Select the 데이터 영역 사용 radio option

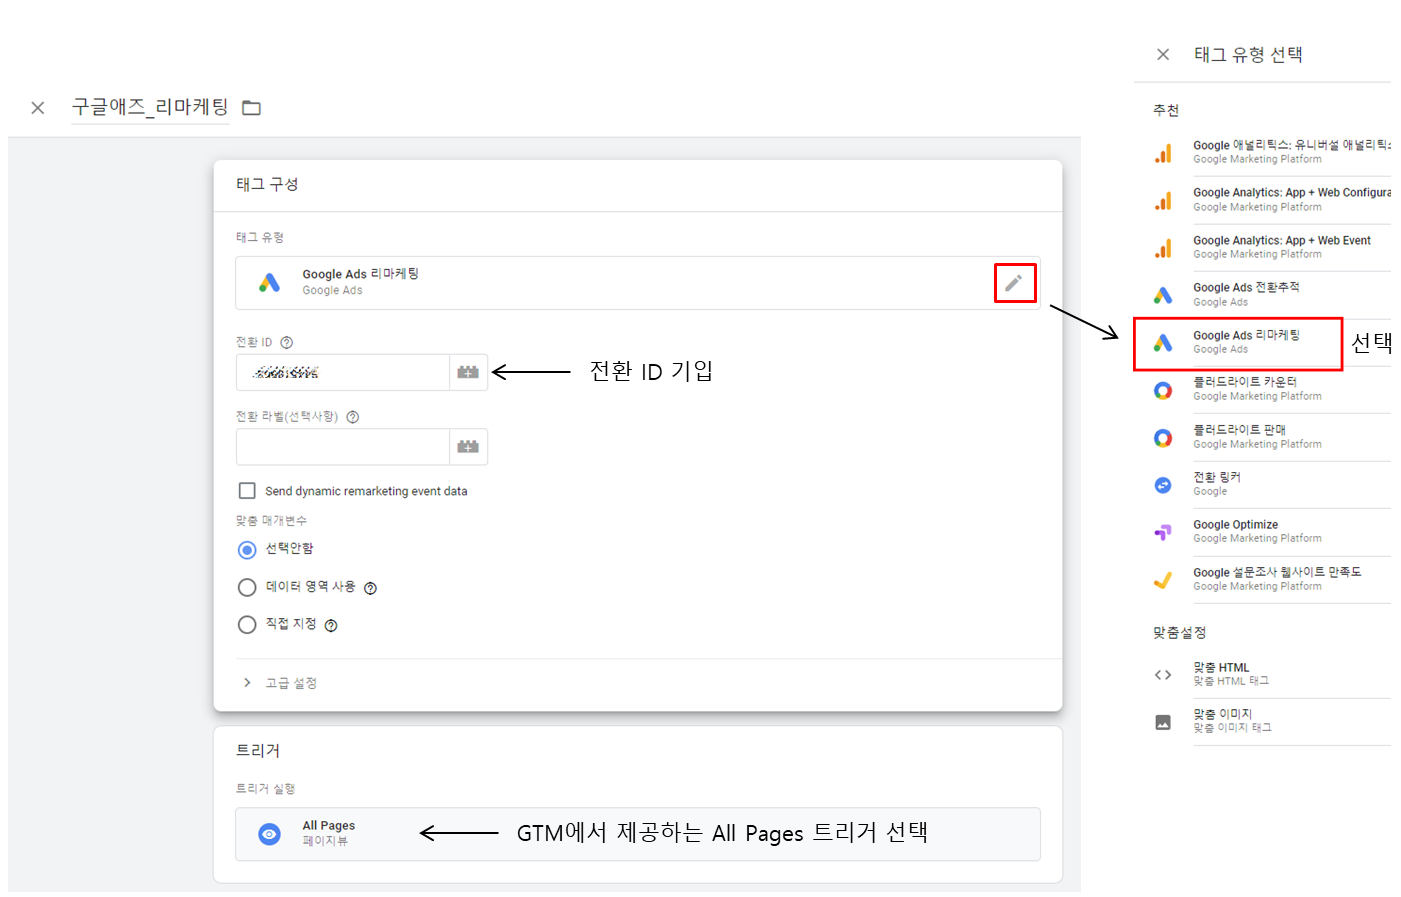click(x=247, y=587)
